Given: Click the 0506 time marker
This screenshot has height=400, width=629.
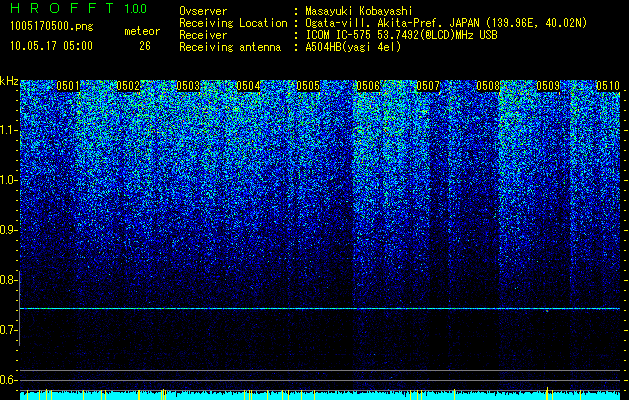Looking at the screenshot, I should point(368,86).
